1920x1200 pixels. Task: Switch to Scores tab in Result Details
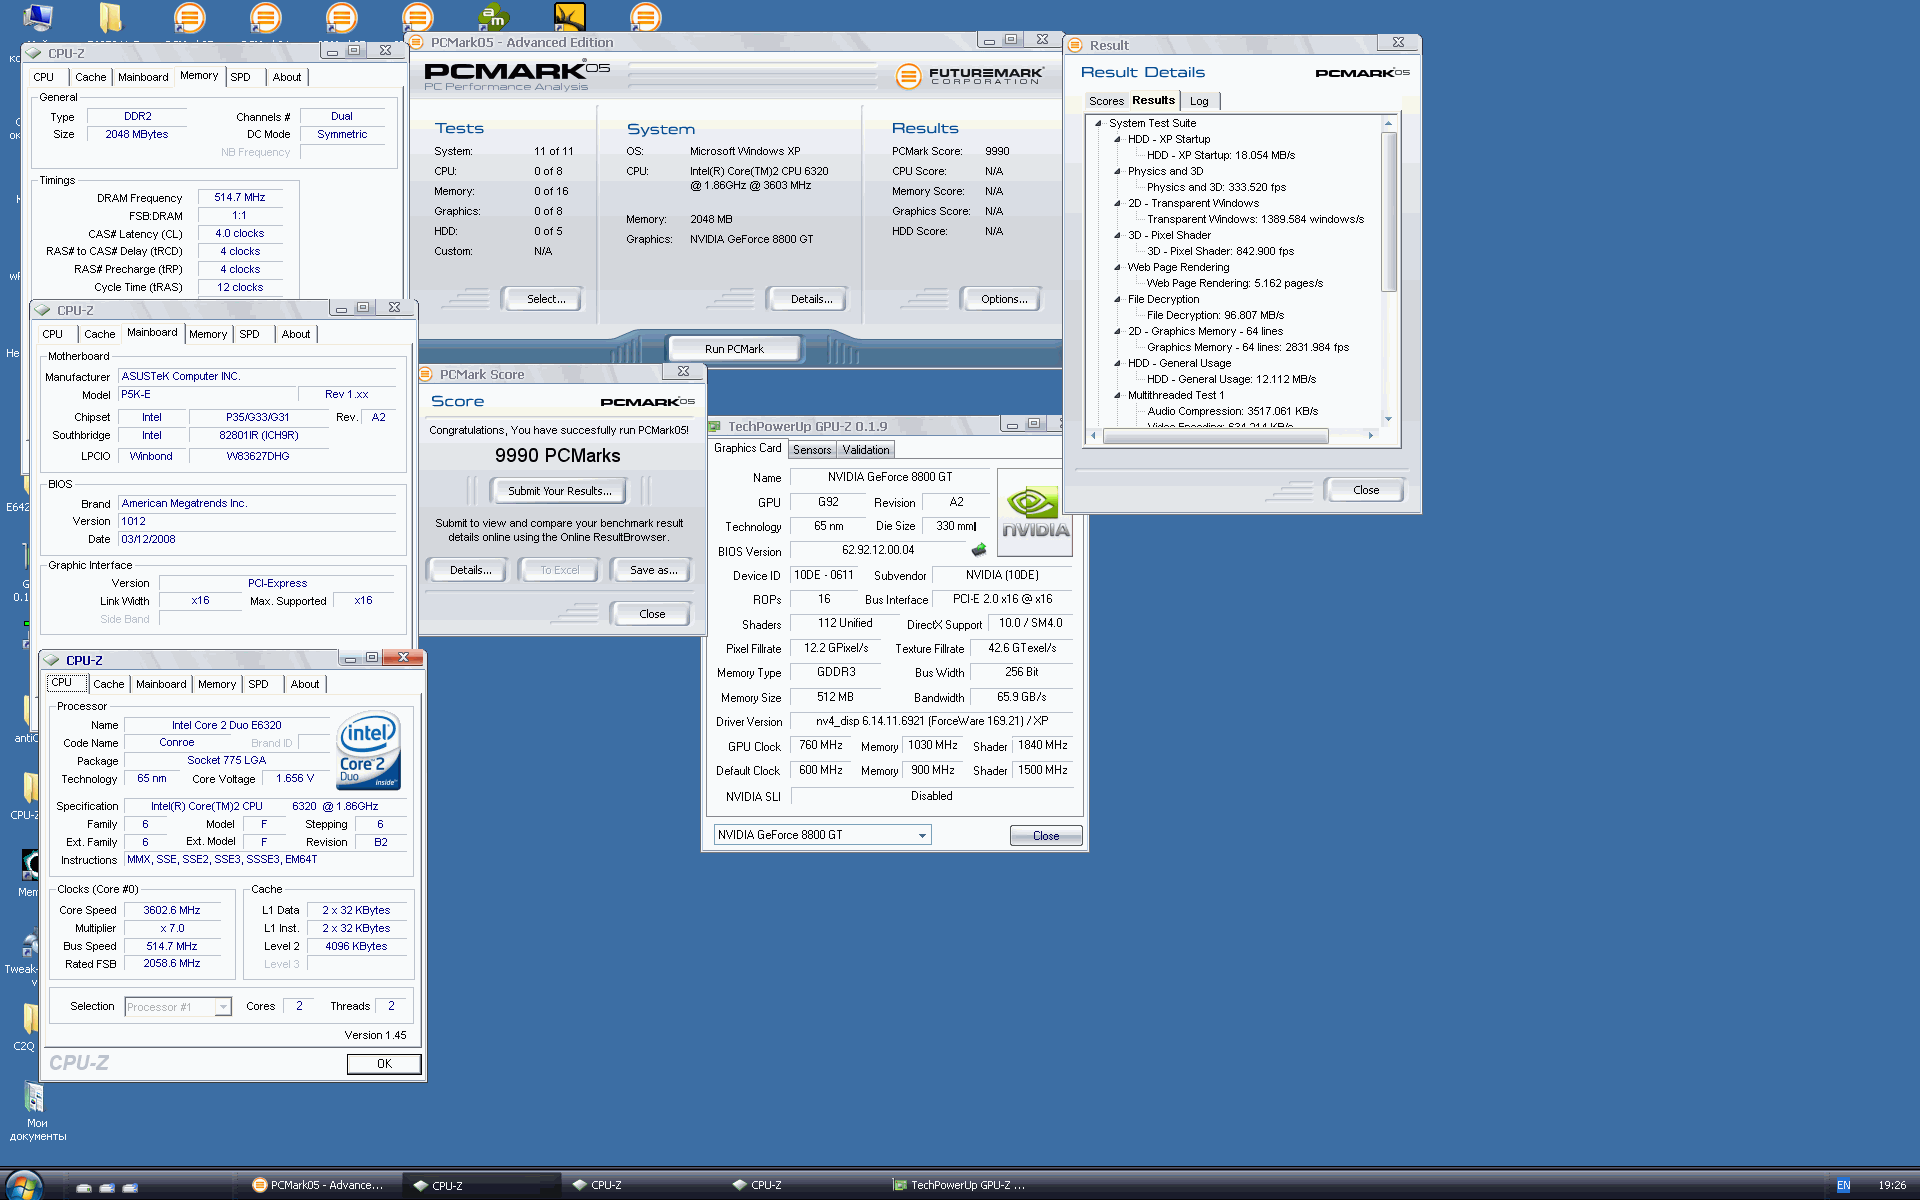[1106, 101]
